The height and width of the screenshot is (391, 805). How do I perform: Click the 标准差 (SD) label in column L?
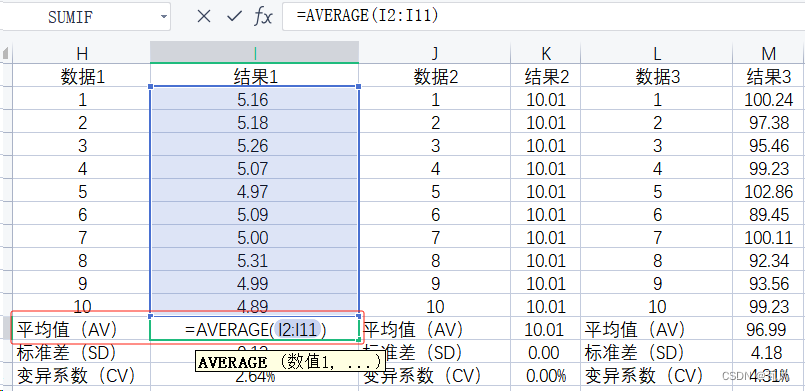click(x=635, y=353)
